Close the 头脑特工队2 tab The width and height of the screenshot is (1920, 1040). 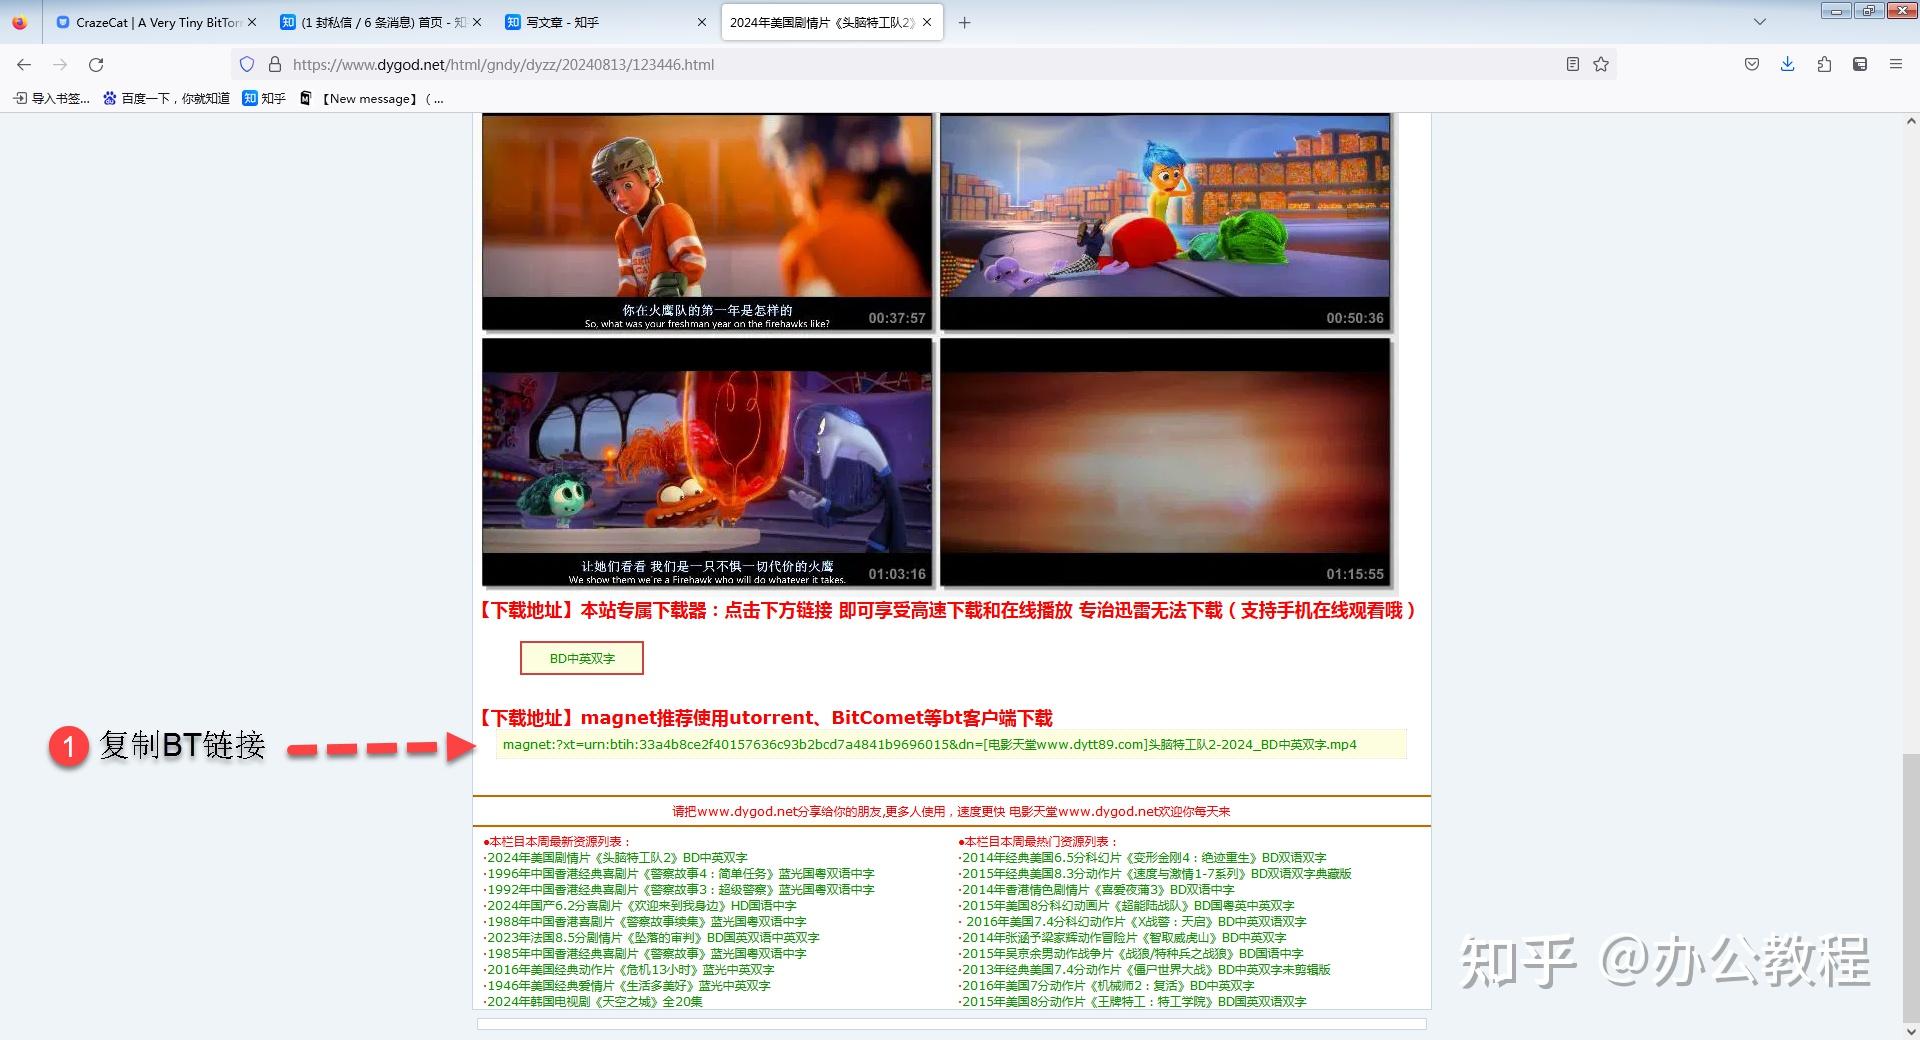[x=927, y=22]
